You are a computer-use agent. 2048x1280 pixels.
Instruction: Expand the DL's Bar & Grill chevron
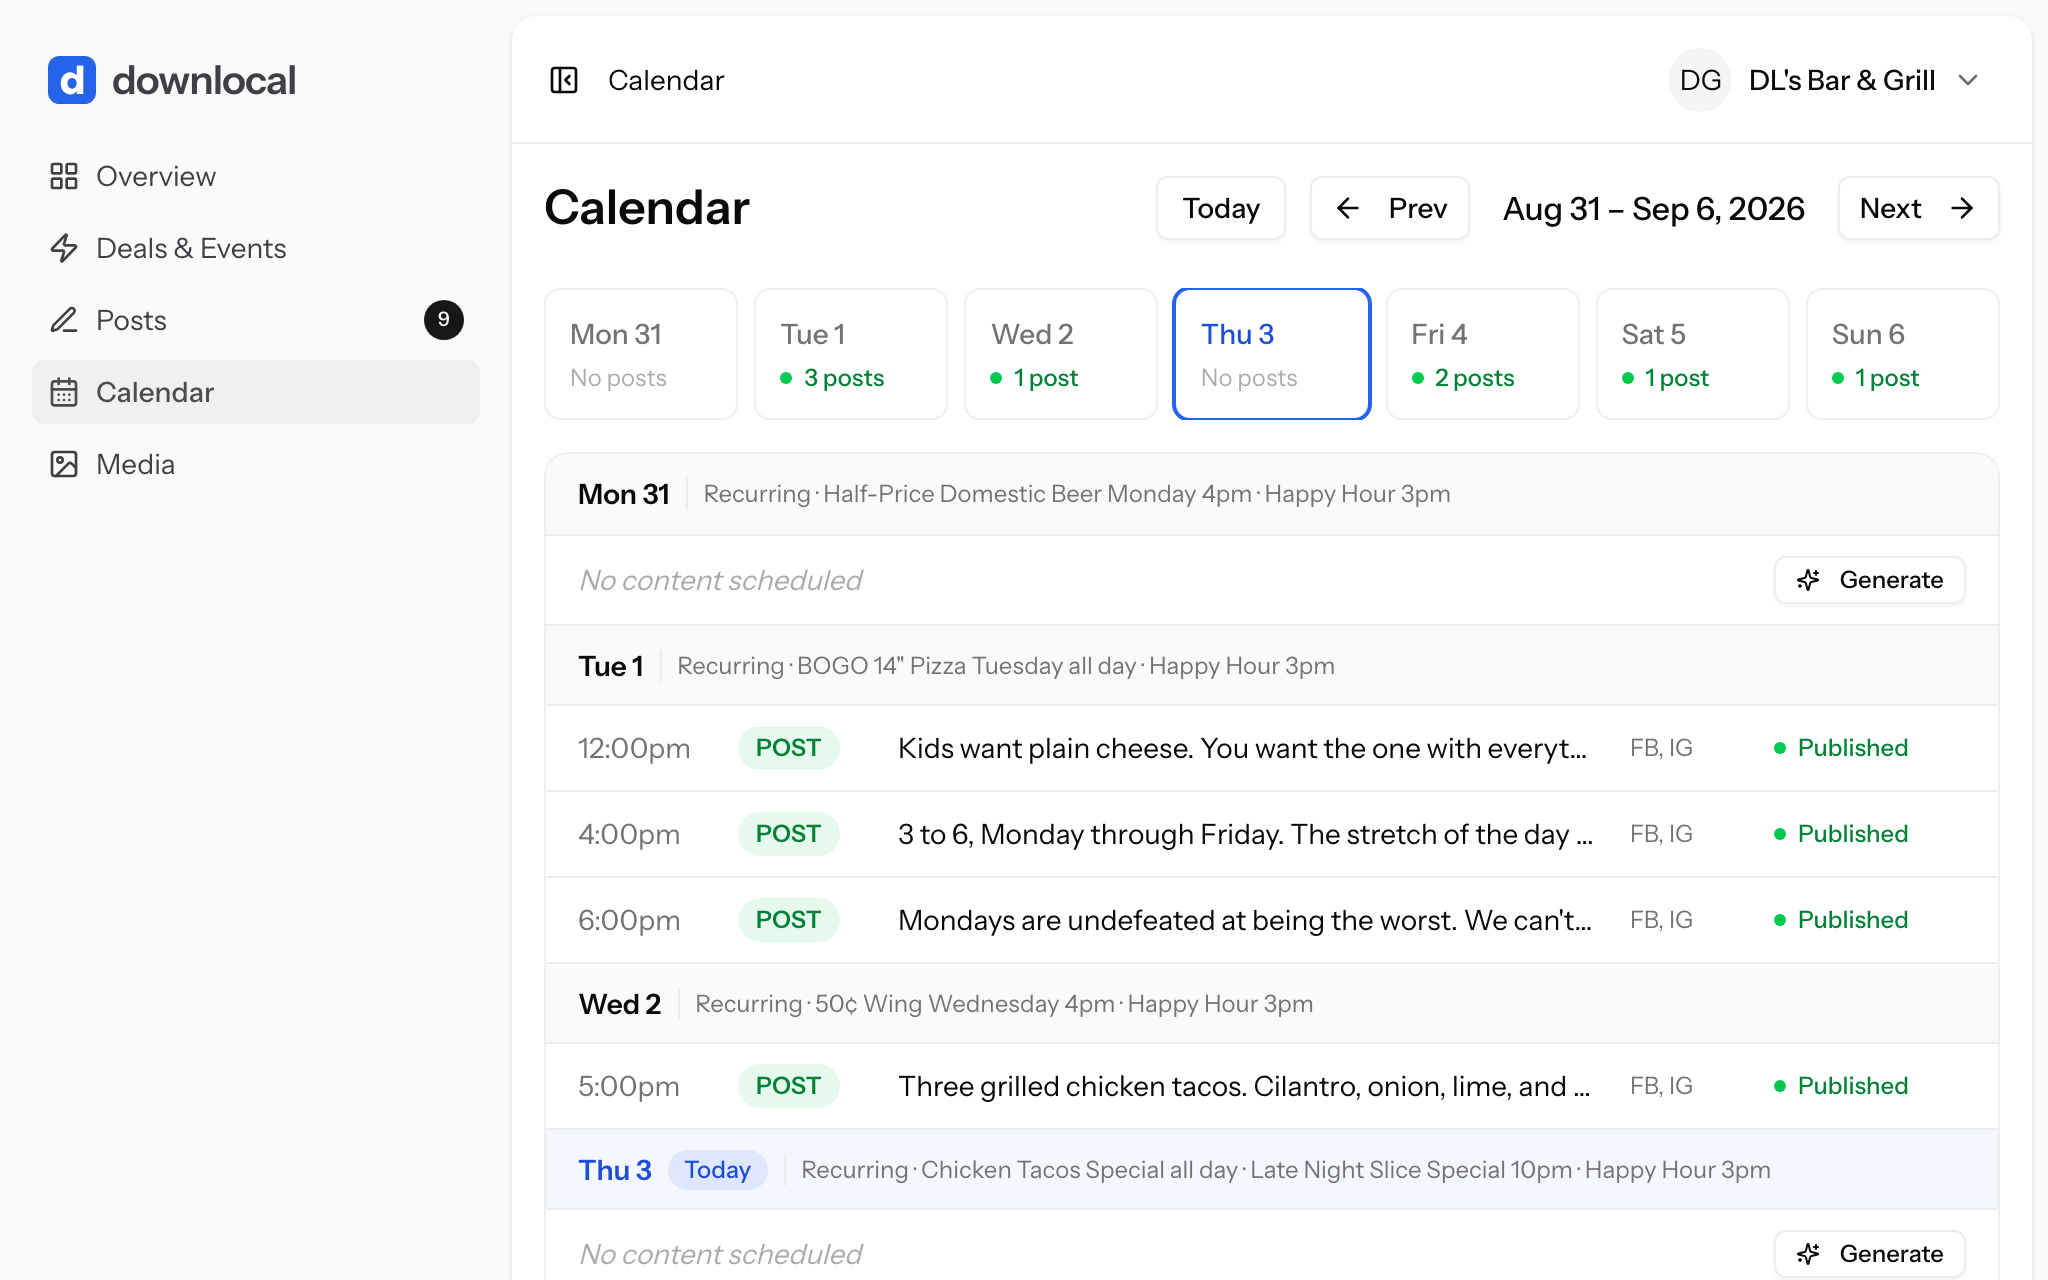(1968, 80)
